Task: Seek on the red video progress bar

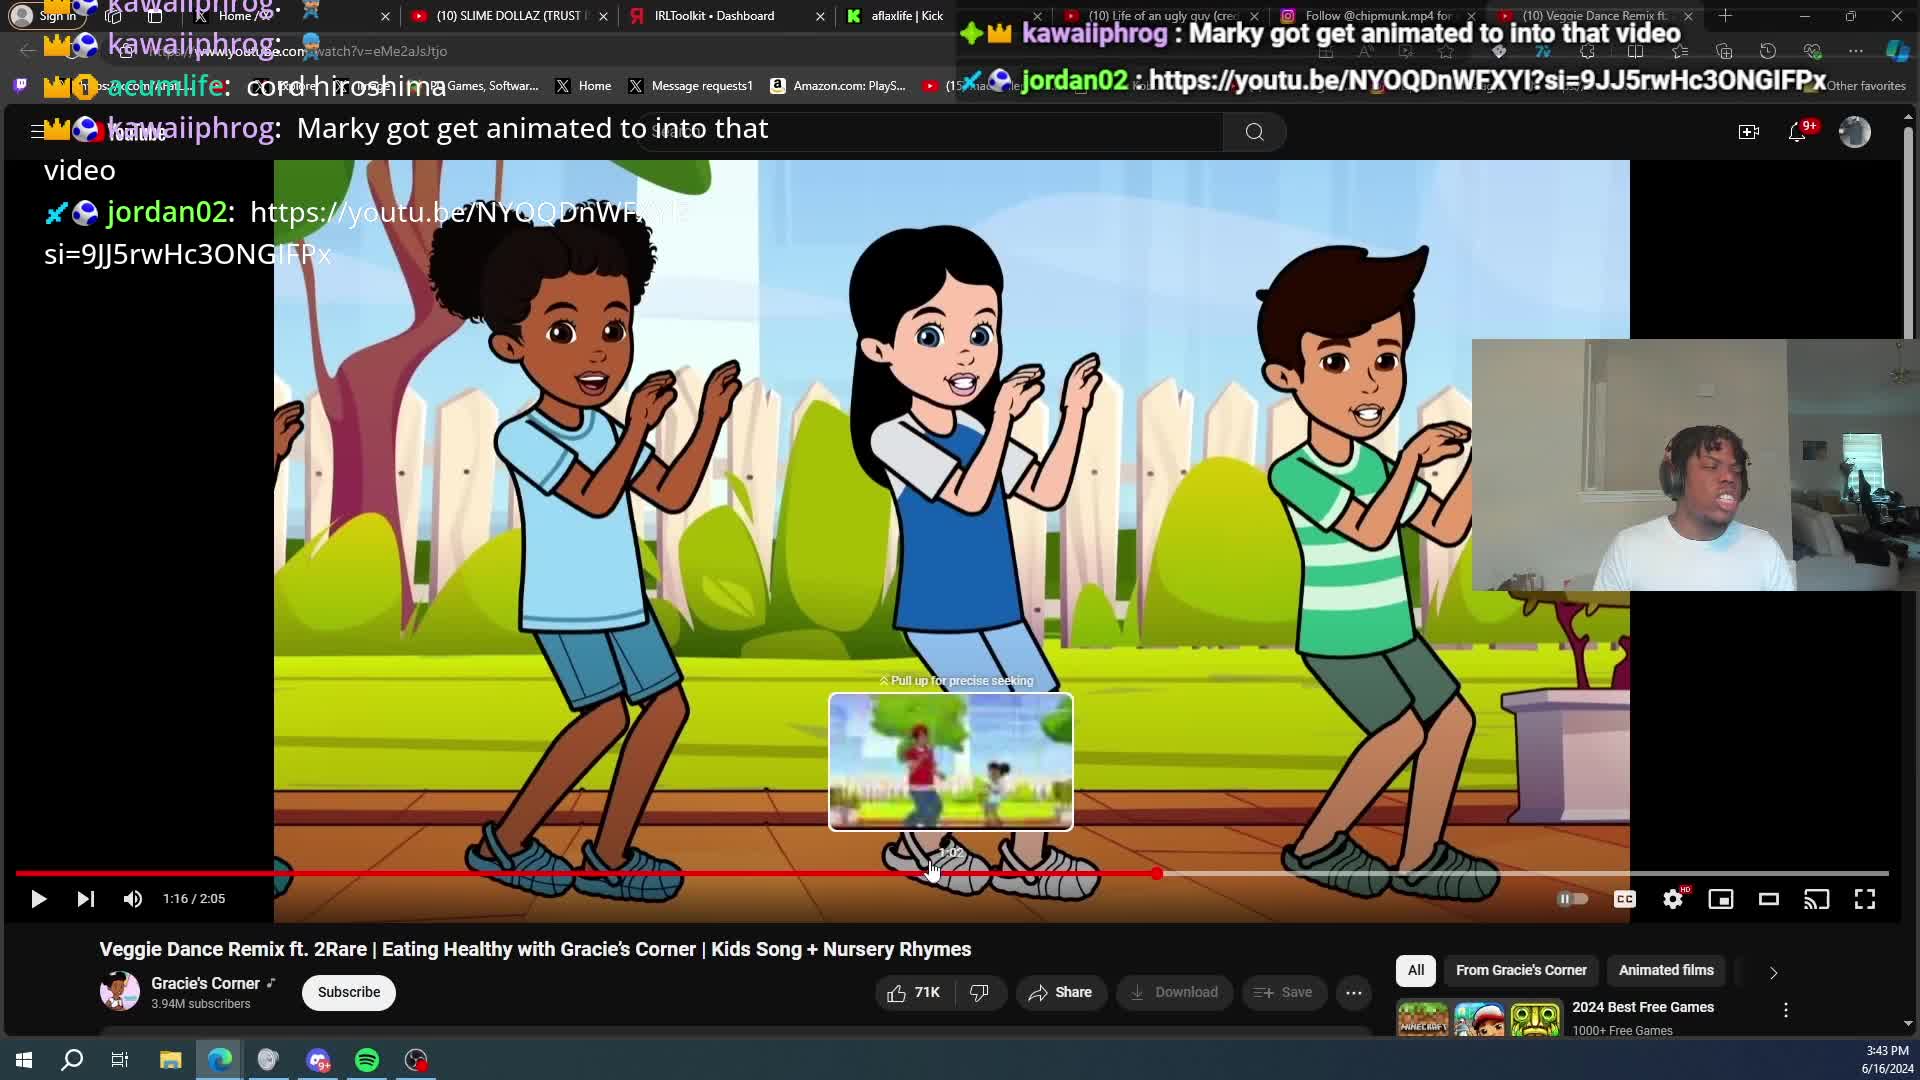Action: click(585, 873)
